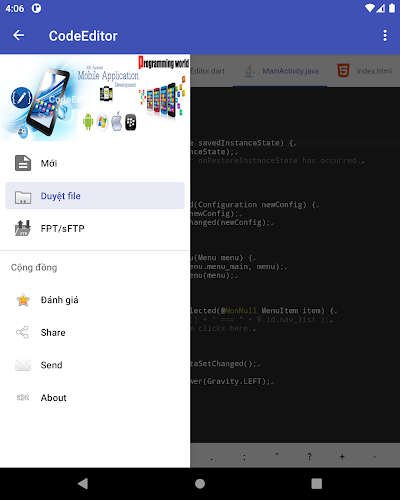Tap the CodeEditor logo in drawer header

coord(21,98)
